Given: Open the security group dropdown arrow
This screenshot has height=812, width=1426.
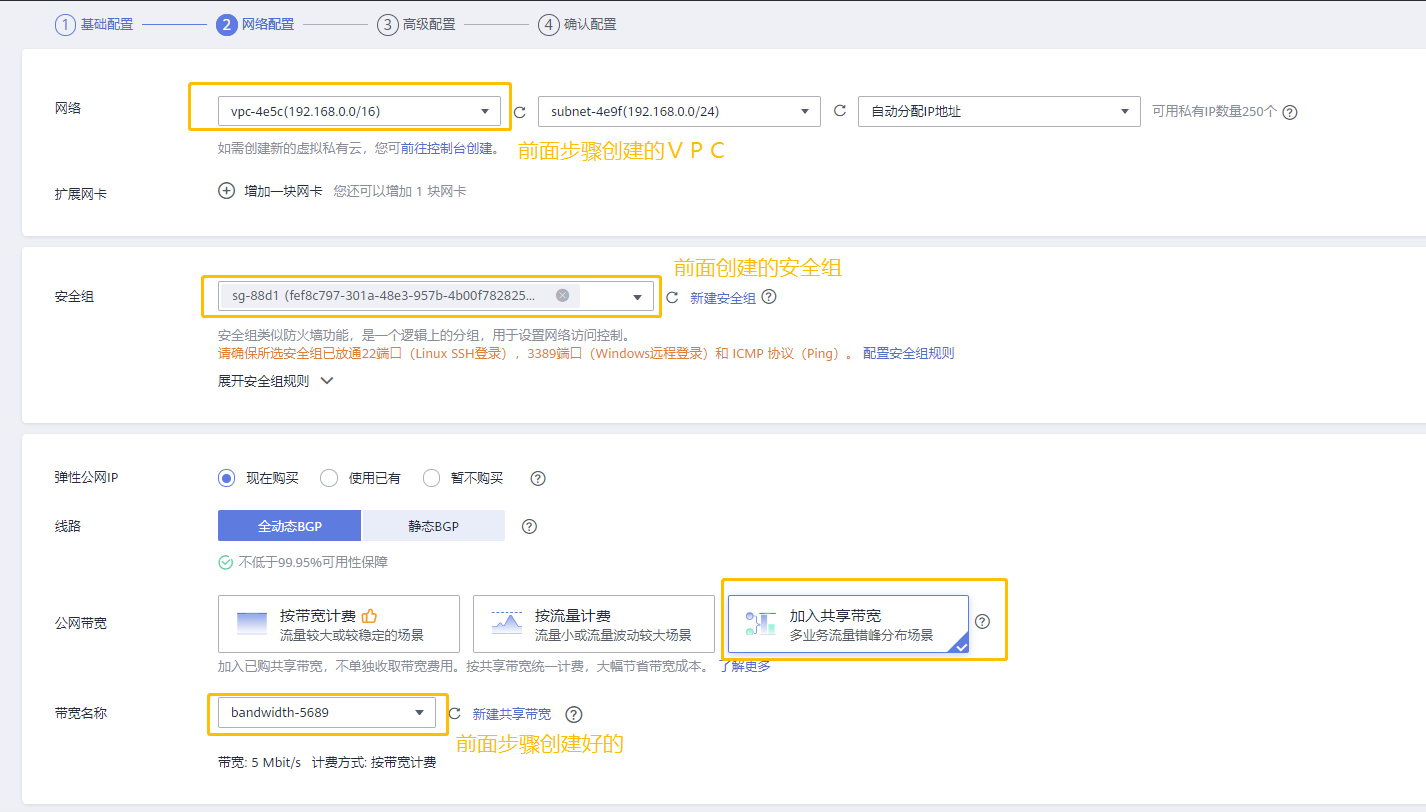Looking at the screenshot, I should coord(638,297).
